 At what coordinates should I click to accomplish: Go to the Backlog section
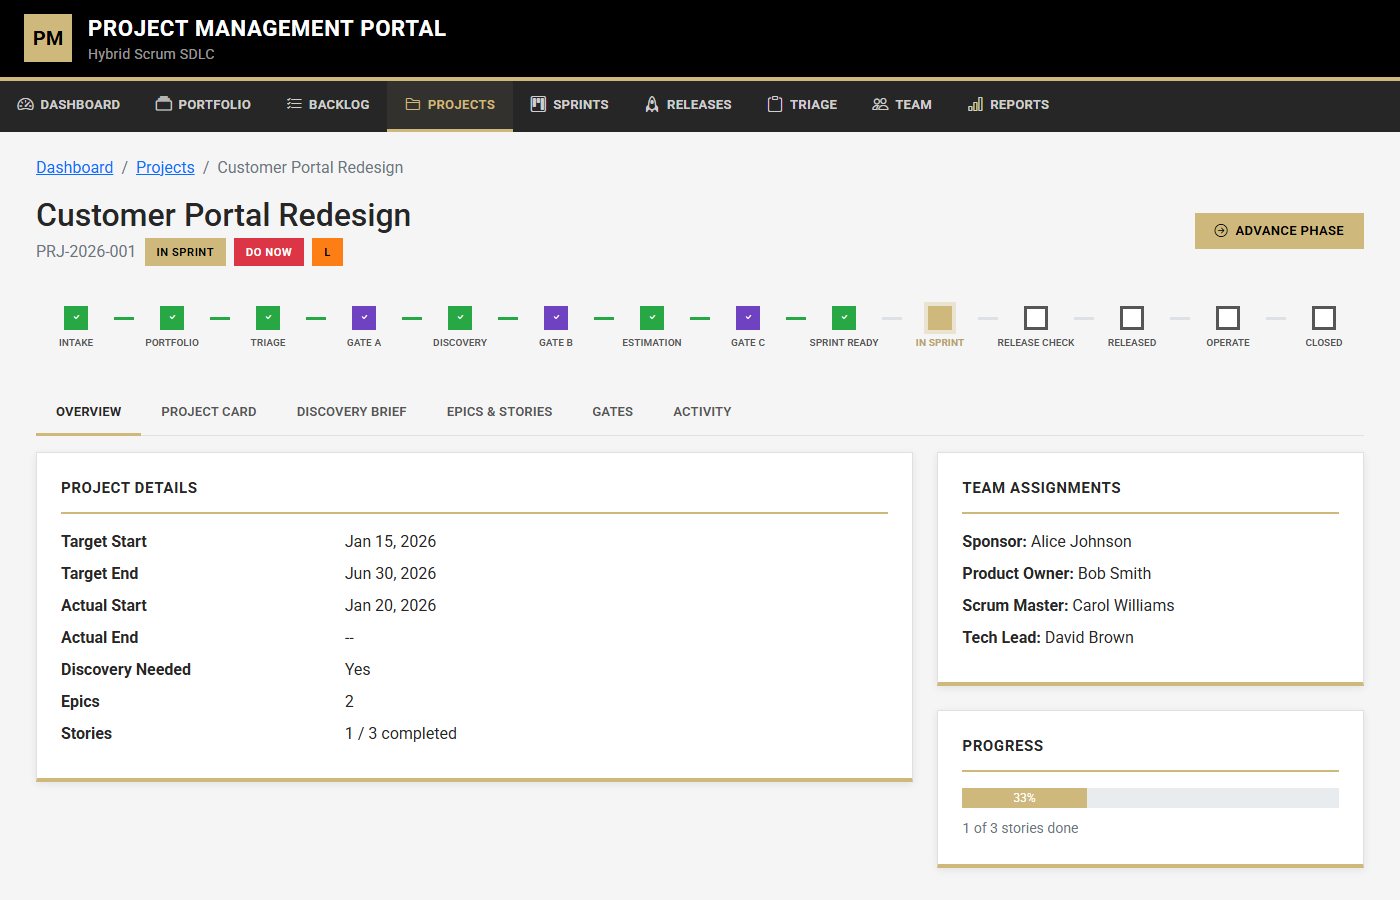click(328, 104)
